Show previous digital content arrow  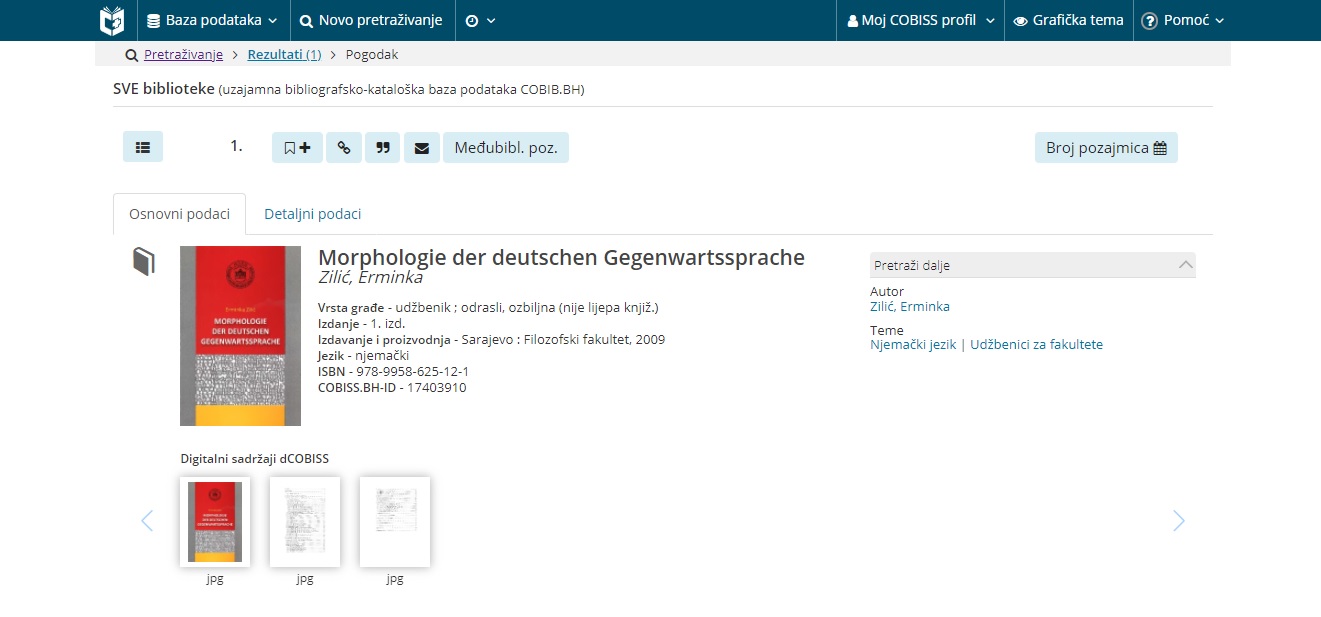click(x=147, y=520)
